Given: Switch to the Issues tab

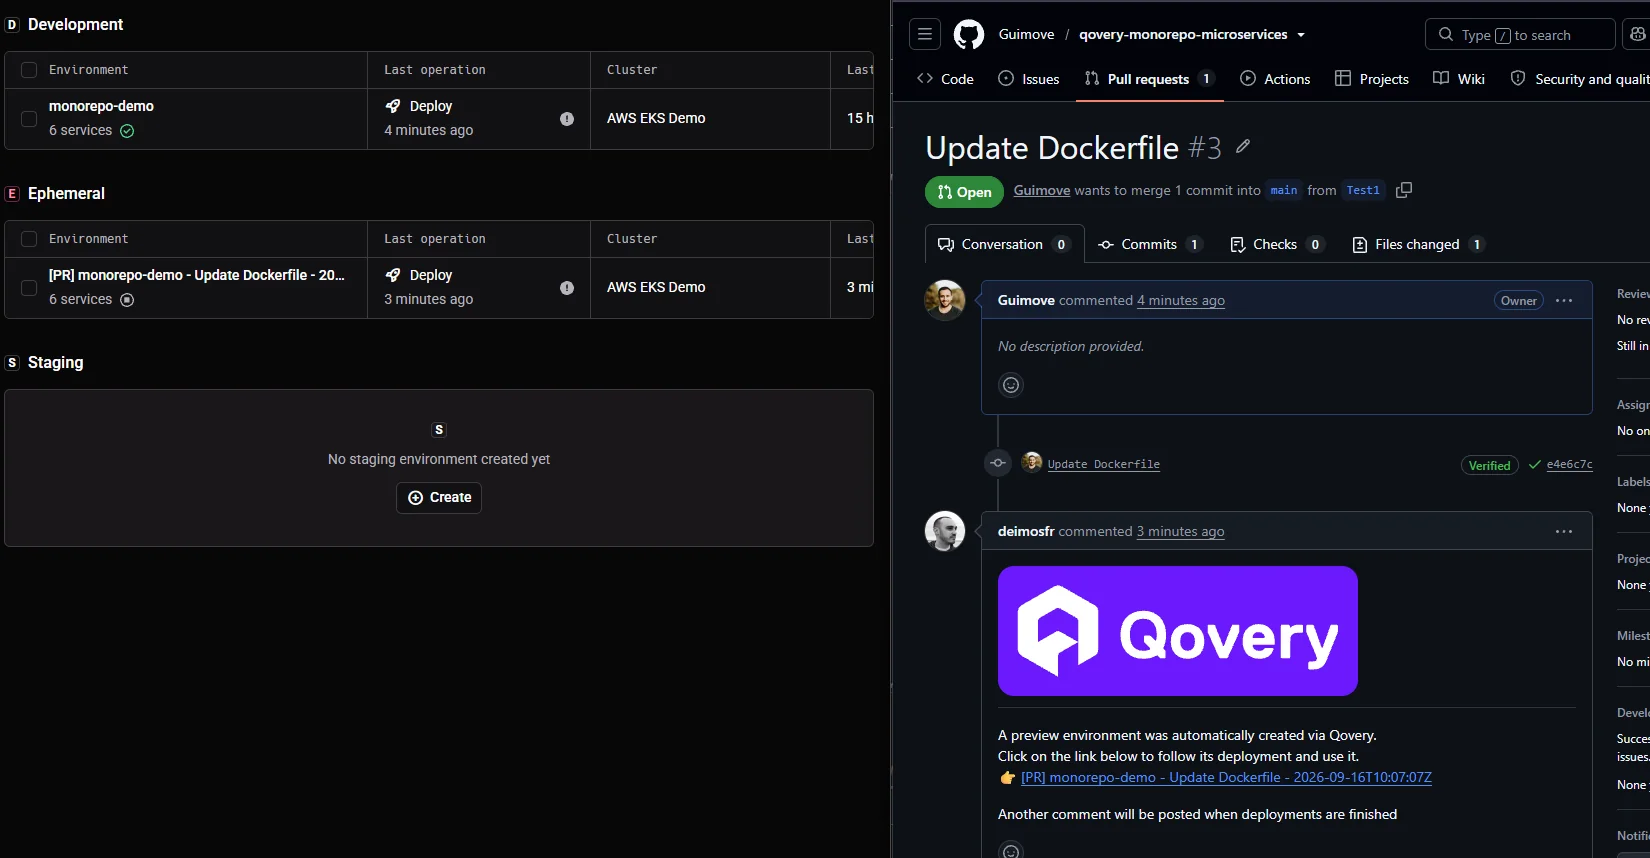Looking at the screenshot, I should pyautogui.click(x=1028, y=79).
